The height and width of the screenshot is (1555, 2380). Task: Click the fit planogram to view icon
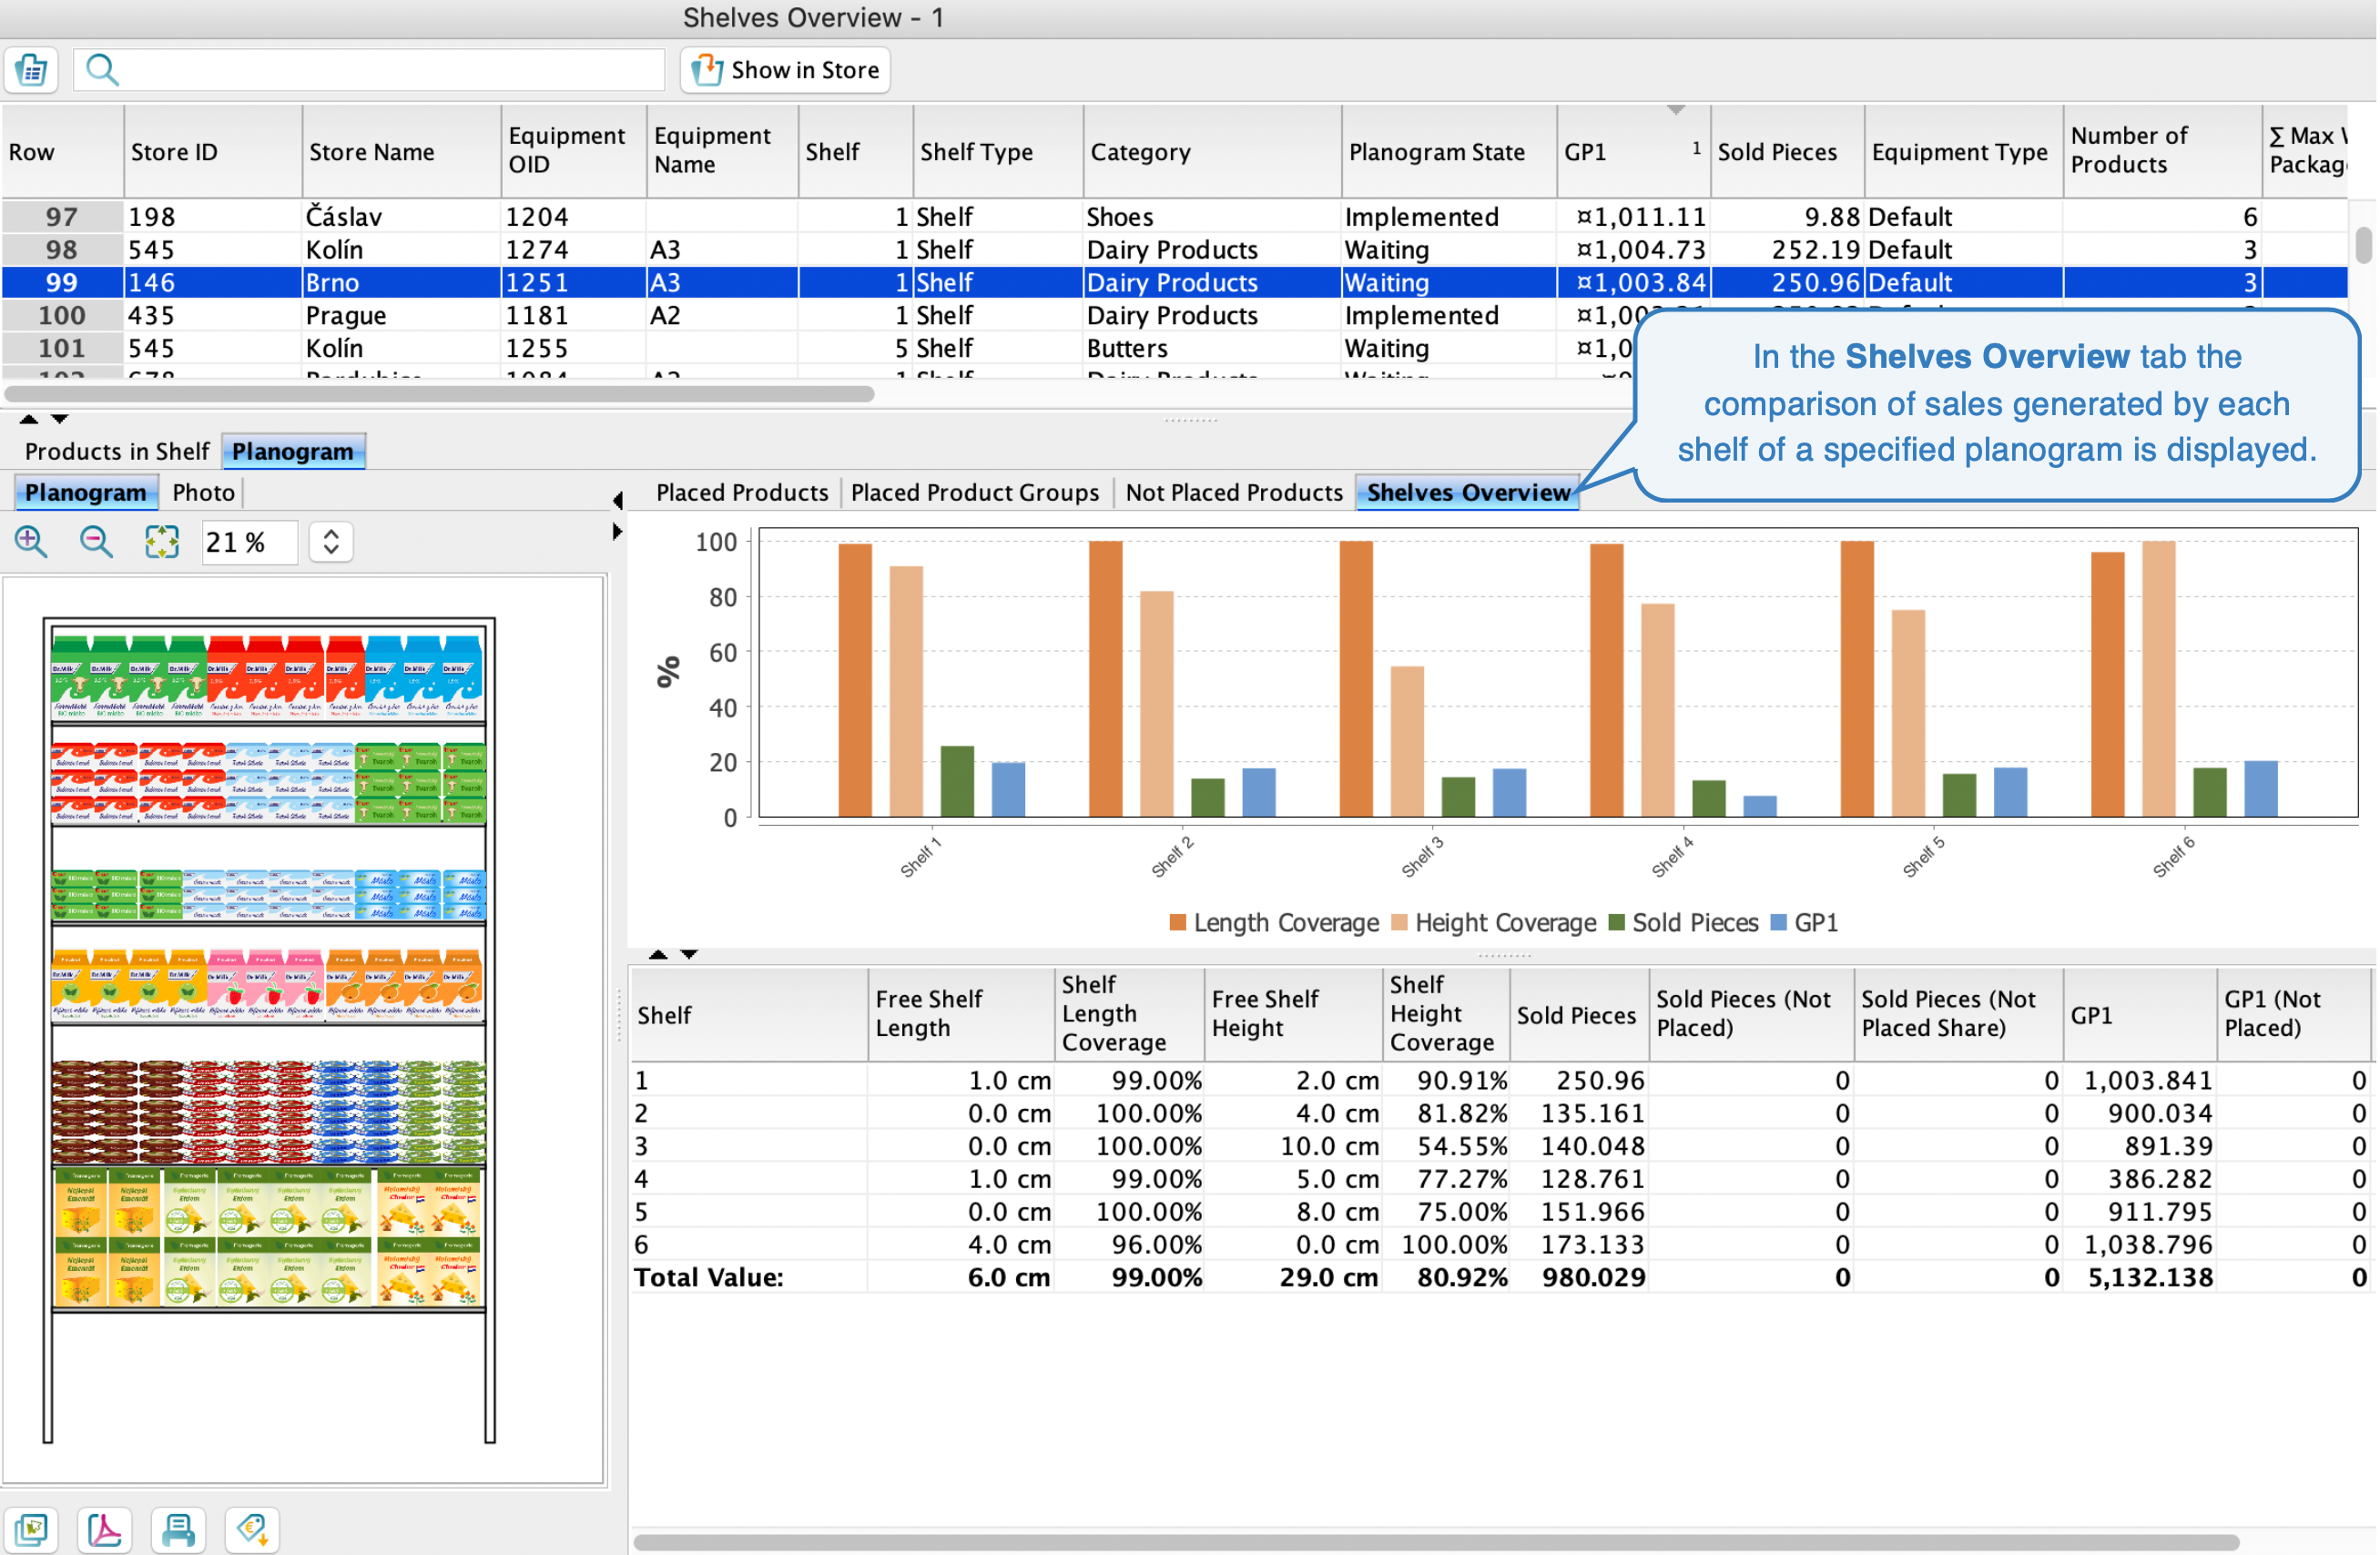pos(161,541)
